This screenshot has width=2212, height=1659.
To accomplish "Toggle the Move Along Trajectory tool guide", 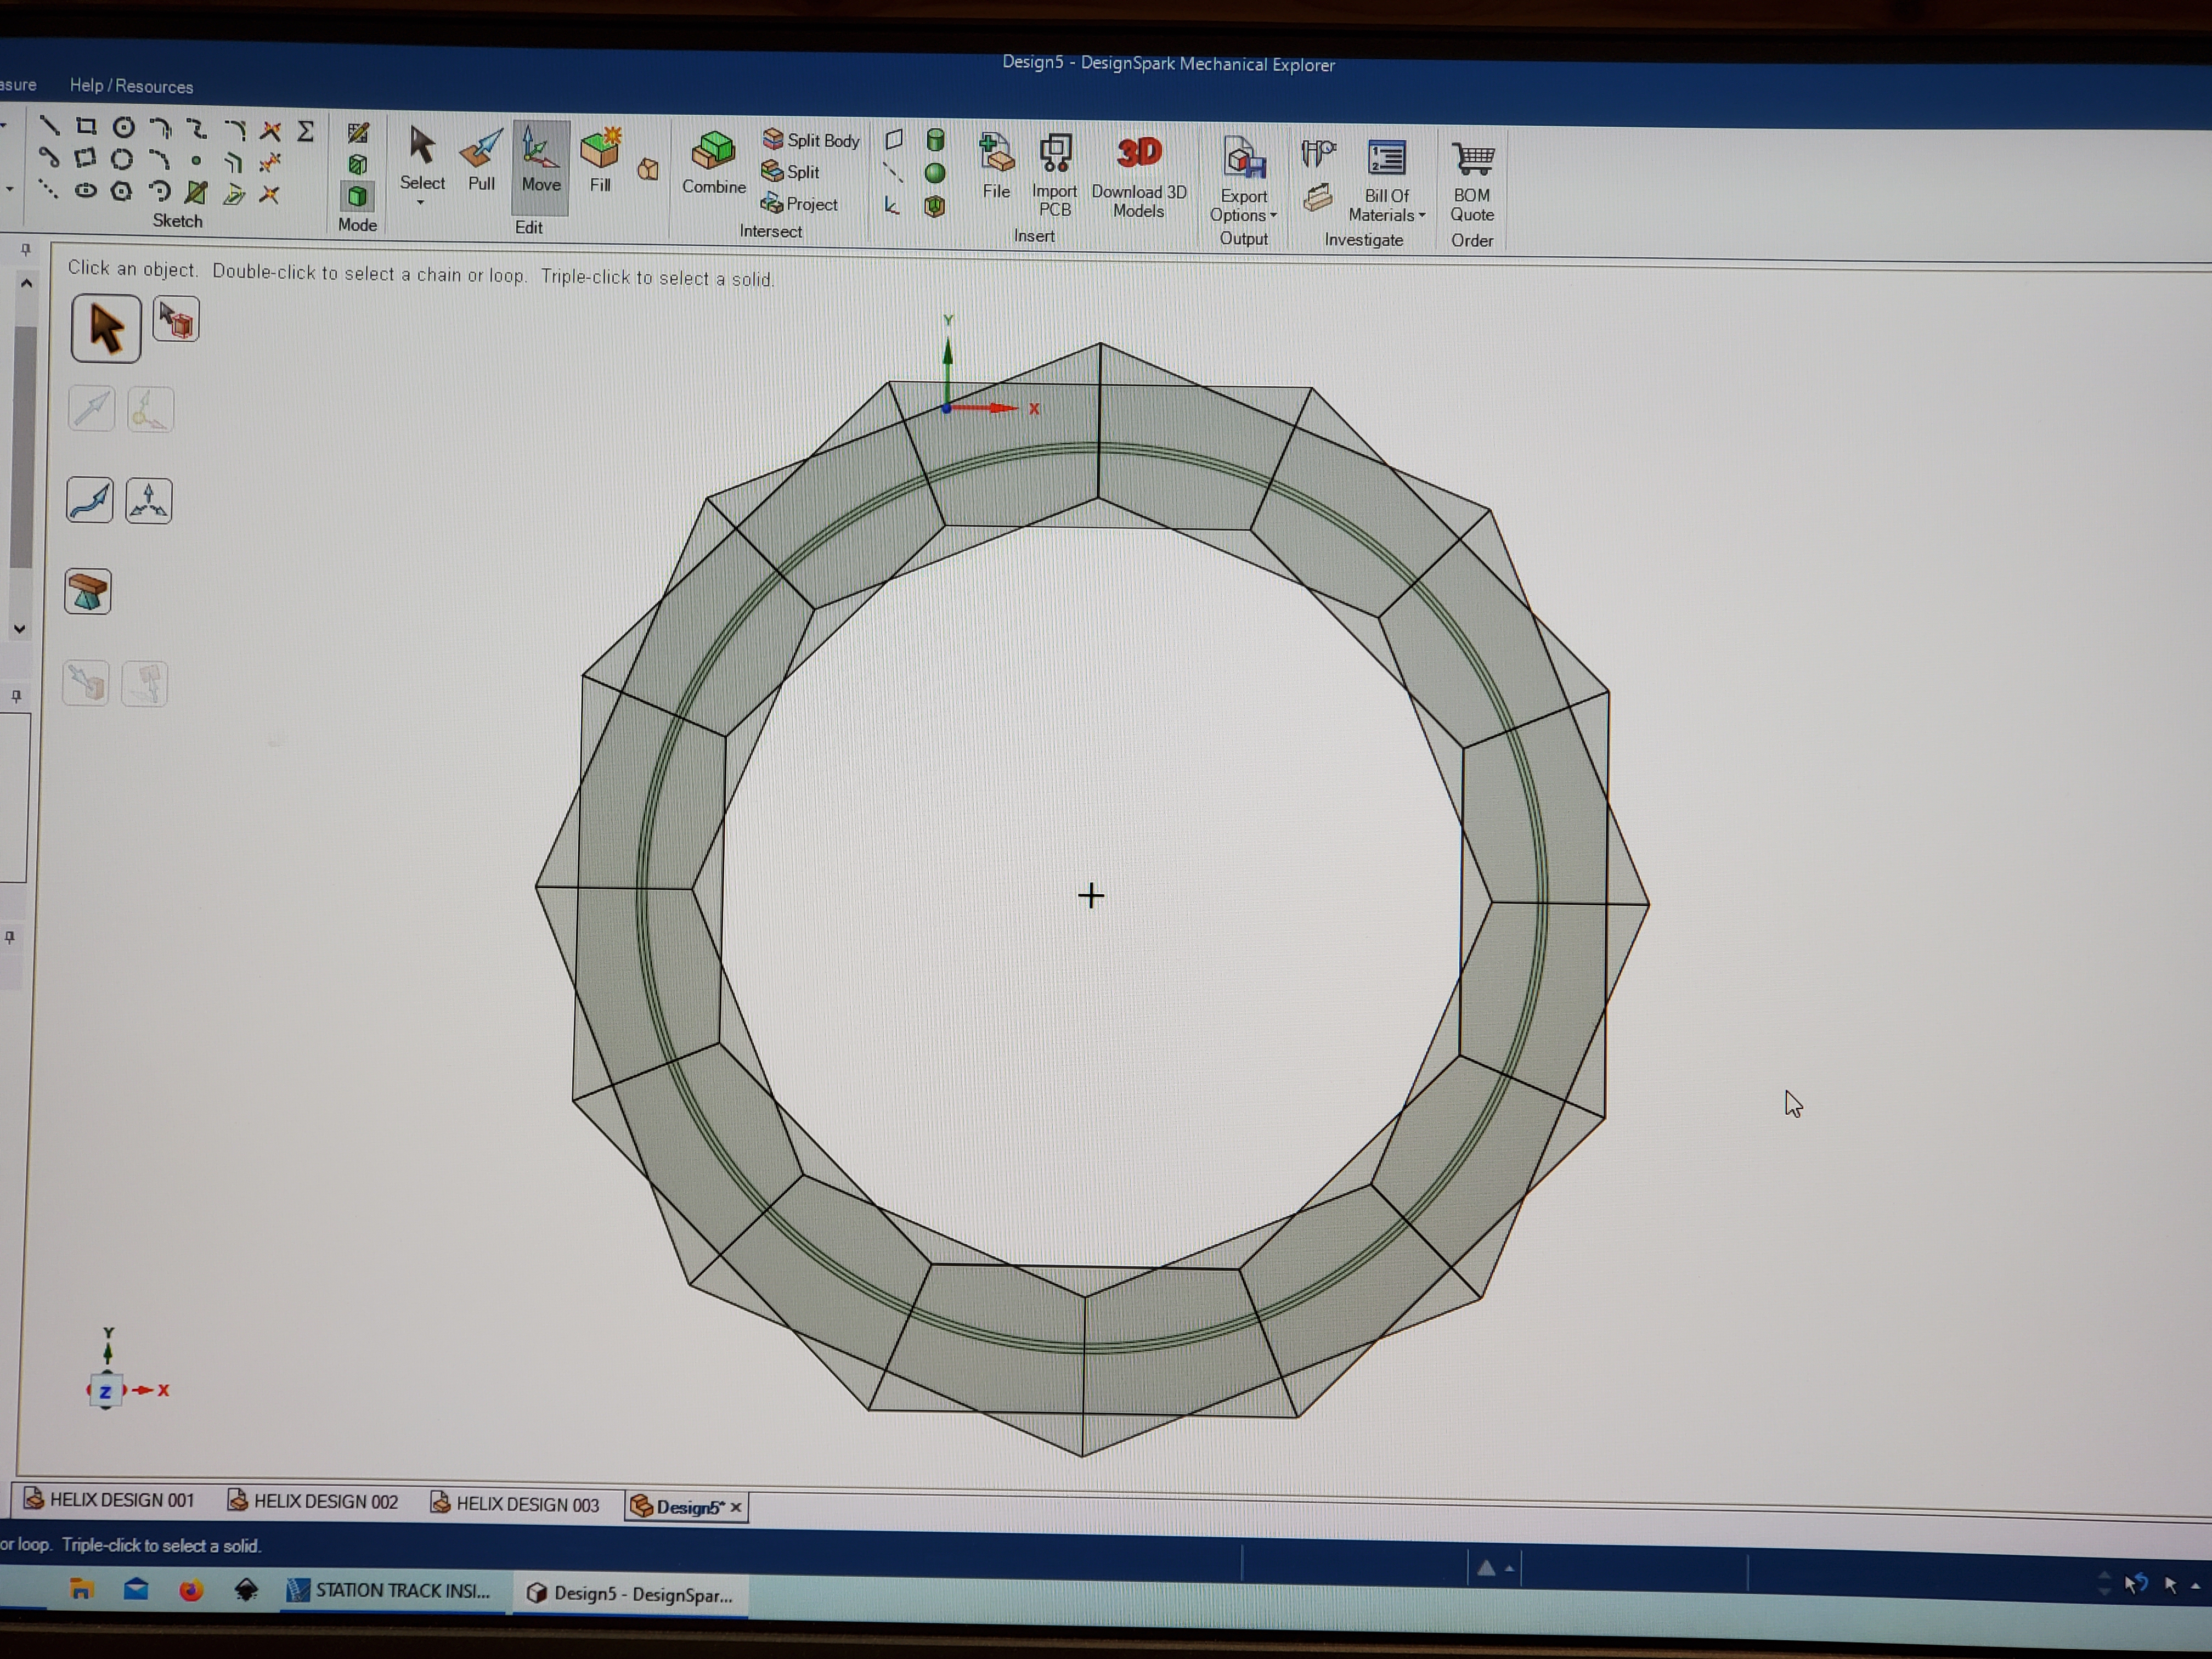I will coord(90,499).
